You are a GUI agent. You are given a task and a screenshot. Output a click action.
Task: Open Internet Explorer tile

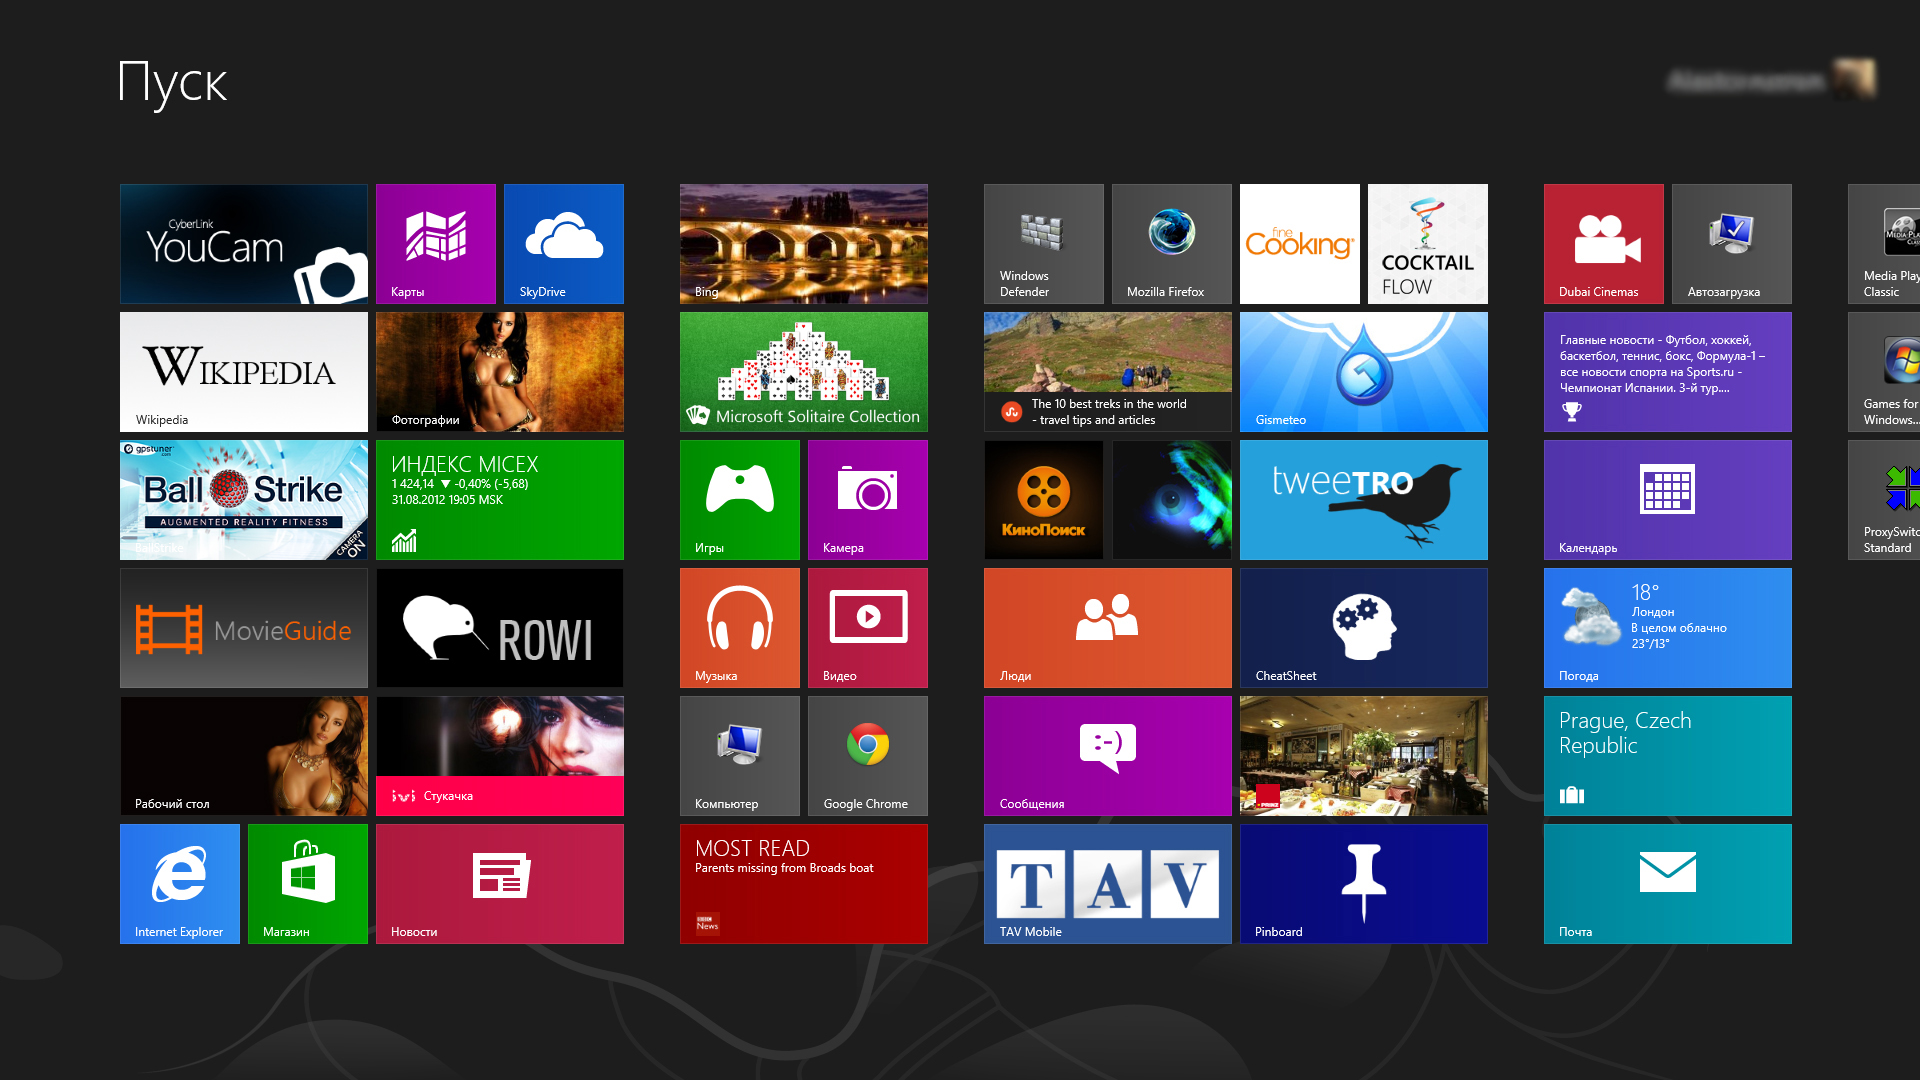(179, 883)
